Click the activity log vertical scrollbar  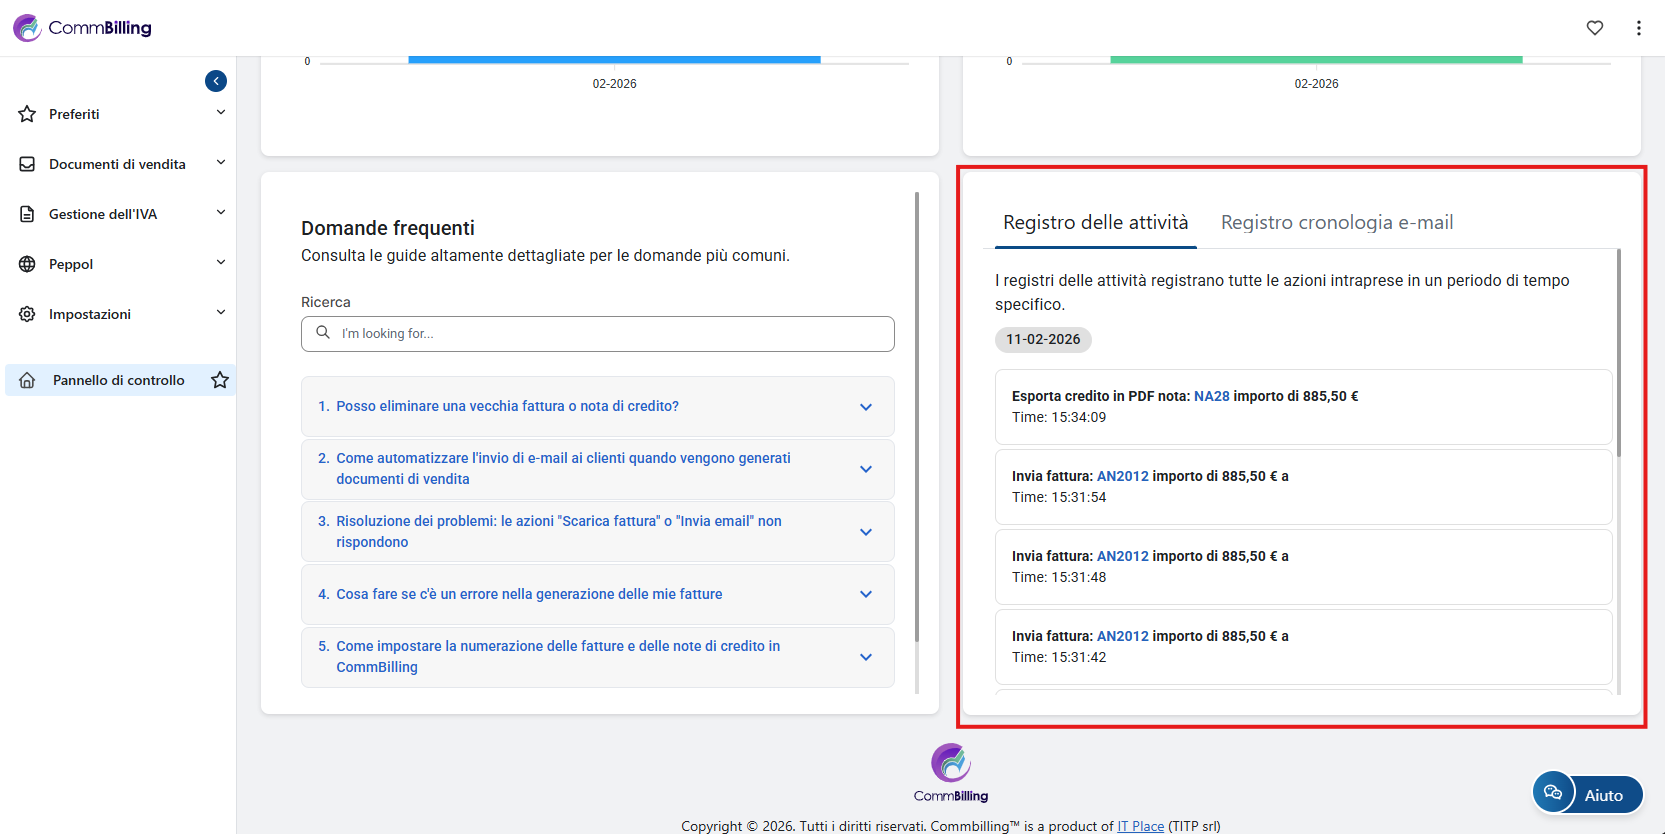pyautogui.click(x=1618, y=360)
